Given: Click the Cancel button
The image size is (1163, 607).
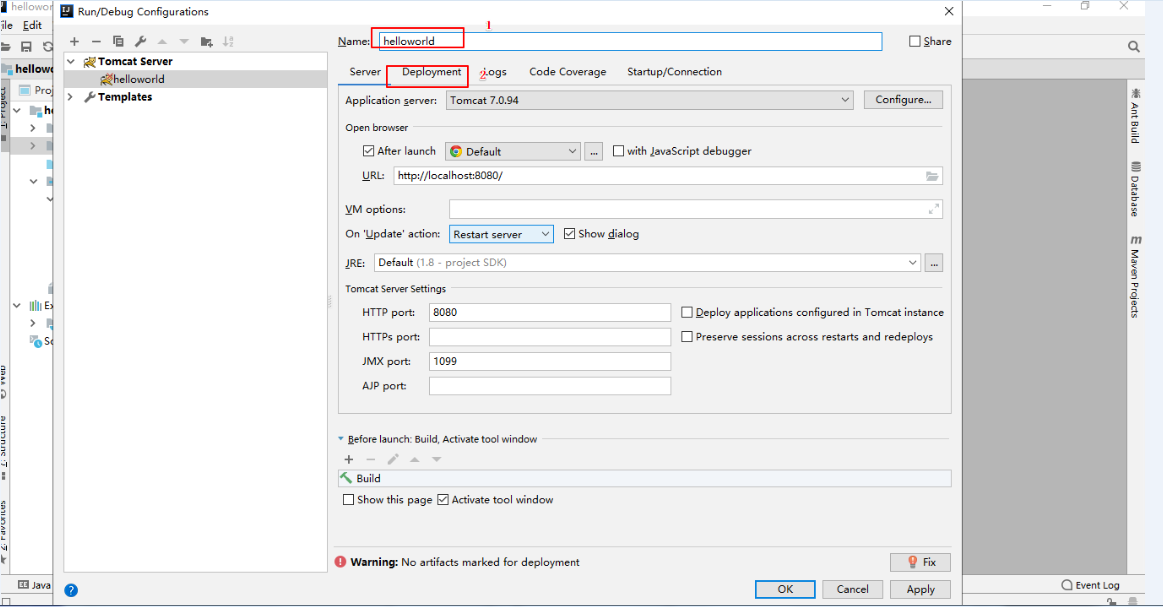Looking at the screenshot, I should (x=853, y=589).
